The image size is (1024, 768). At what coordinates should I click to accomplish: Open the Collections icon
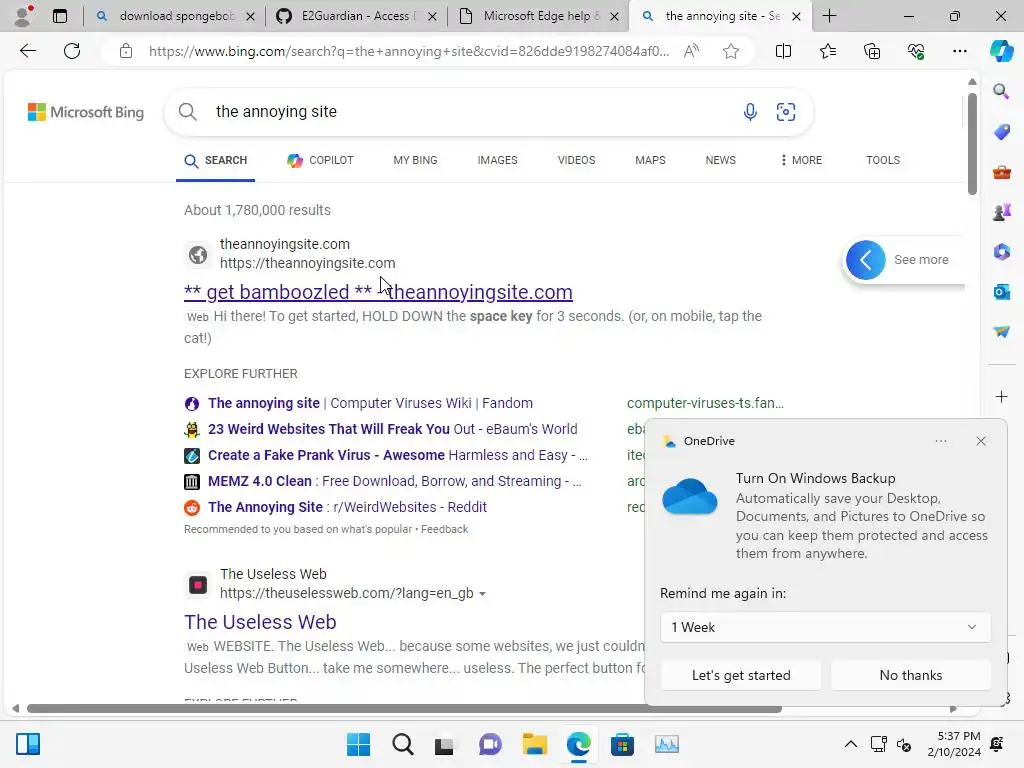(872, 51)
